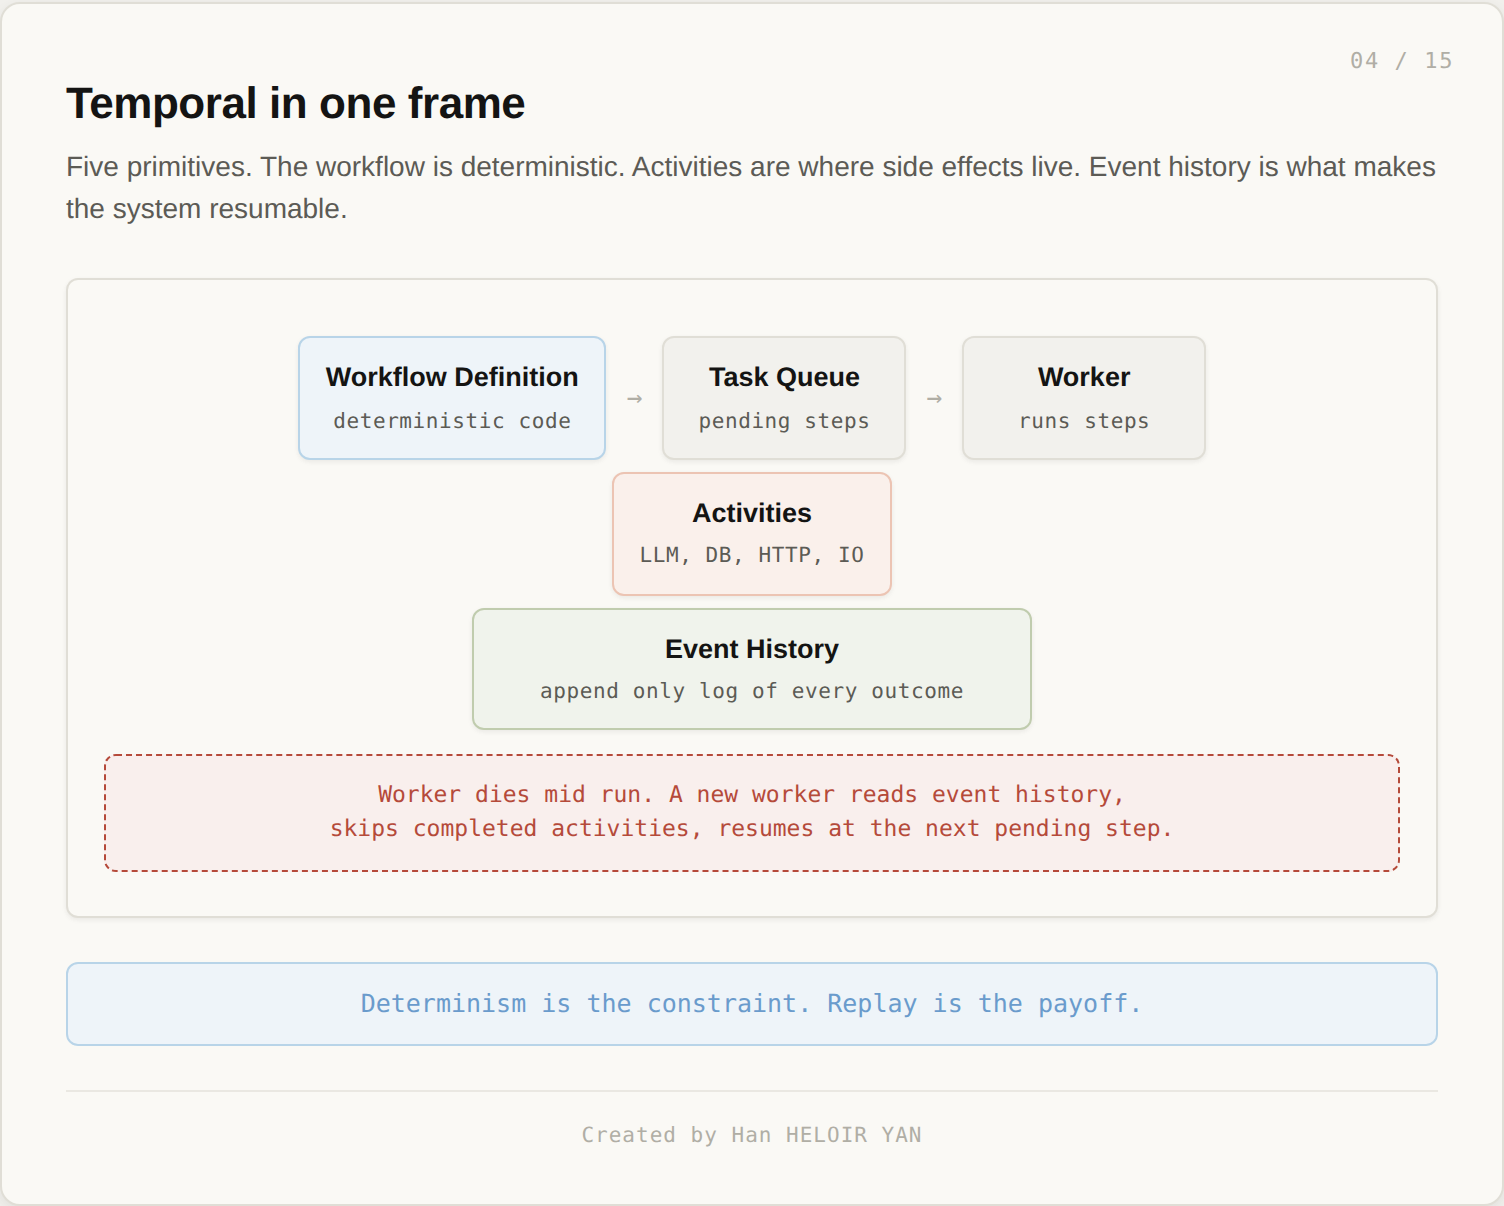Click the Event History box
The width and height of the screenshot is (1504, 1206).
752,669
